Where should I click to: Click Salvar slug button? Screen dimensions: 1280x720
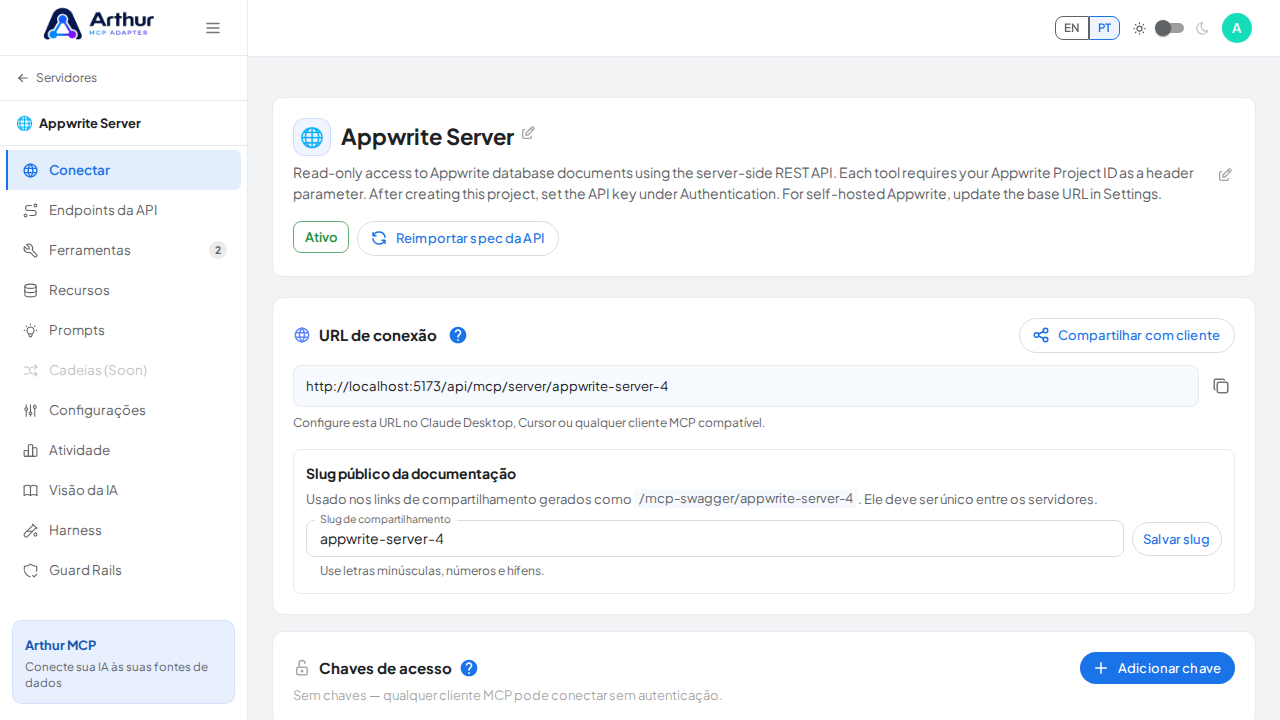(1177, 539)
